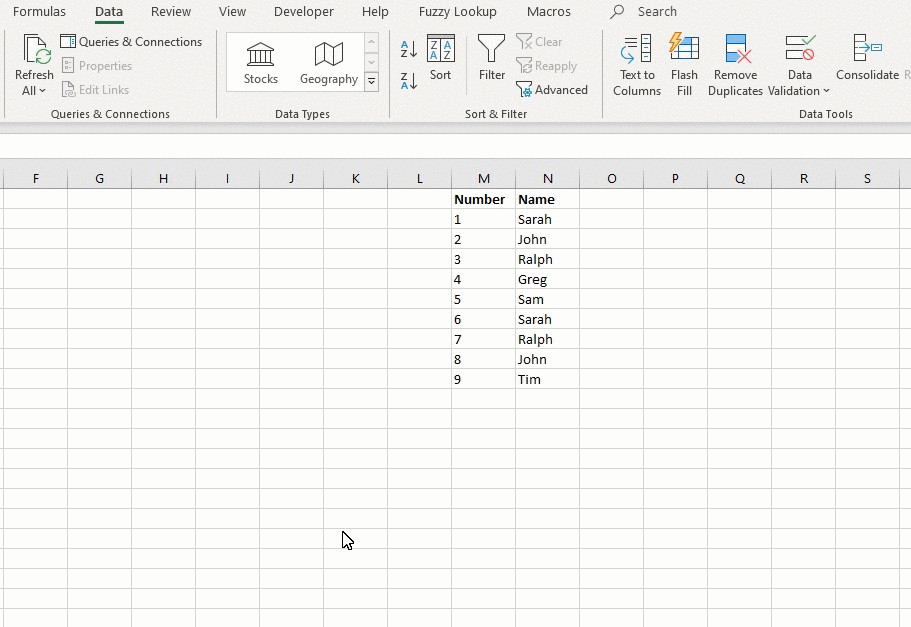Click the Text to Columns icon

coord(636,65)
